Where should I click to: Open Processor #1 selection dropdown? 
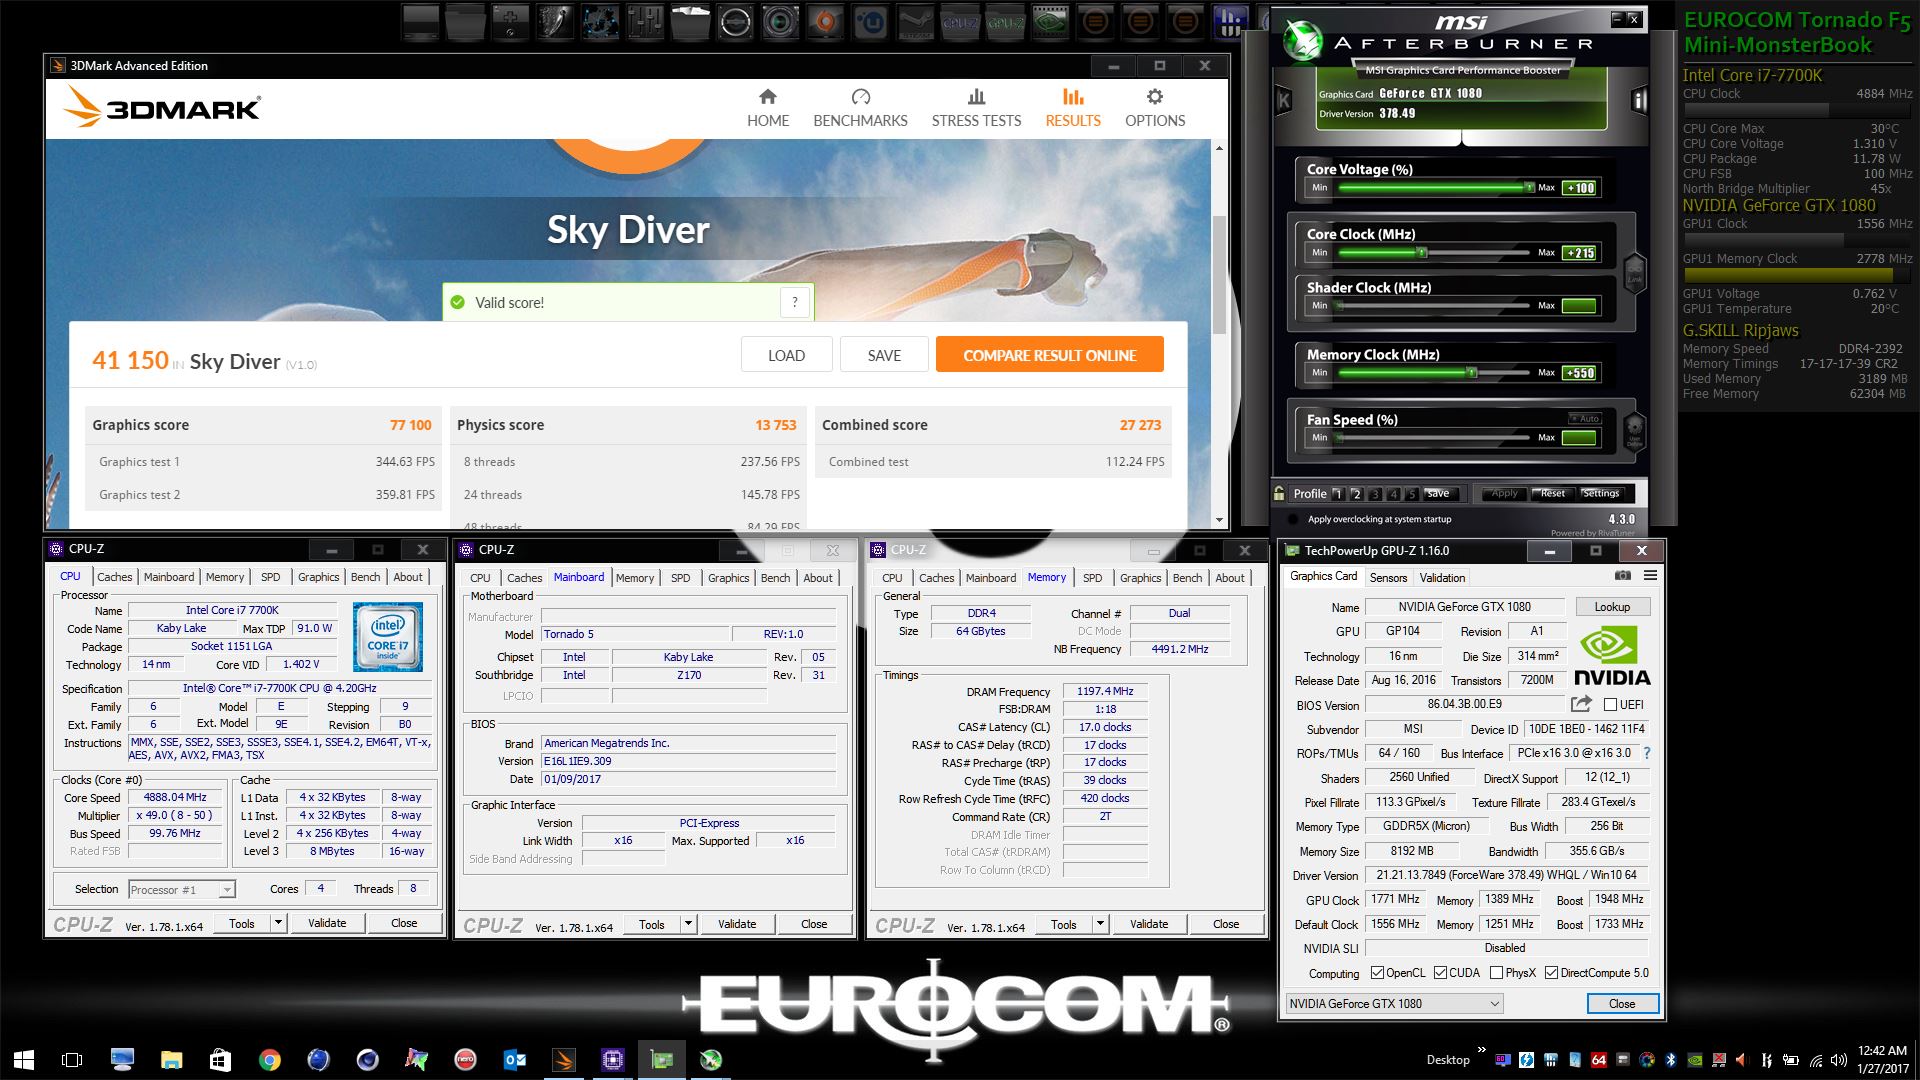[180, 890]
